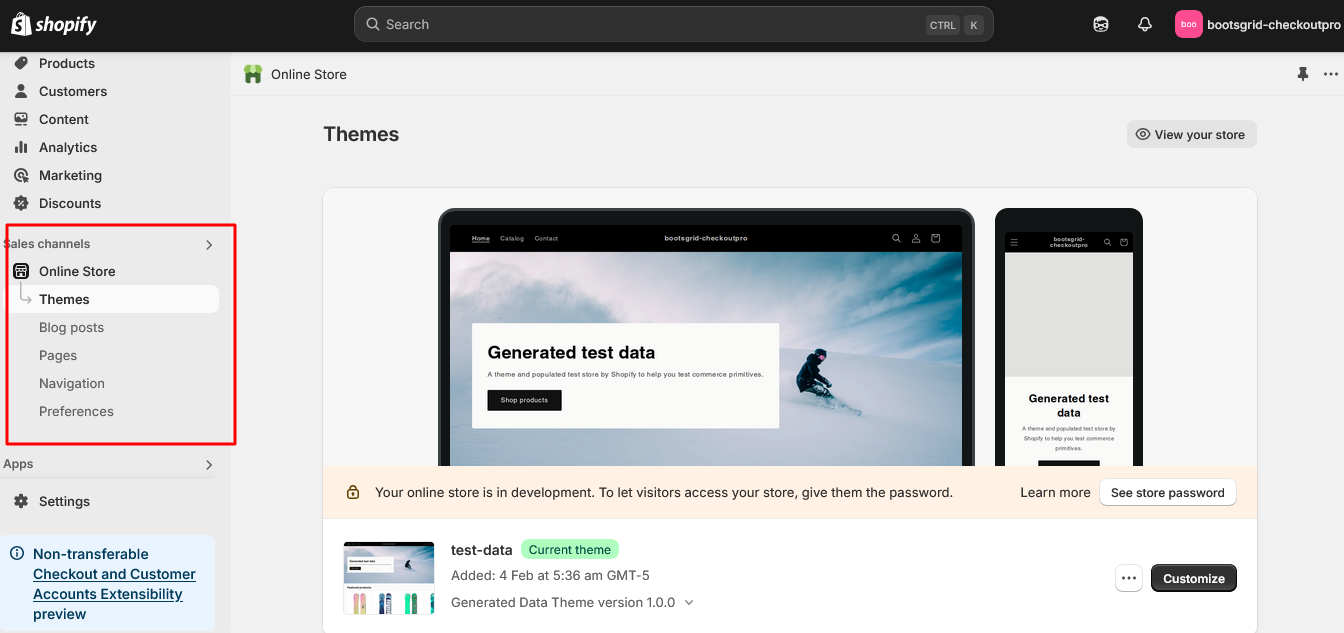Click View your store button
1344x633 pixels.
[1191, 134]
